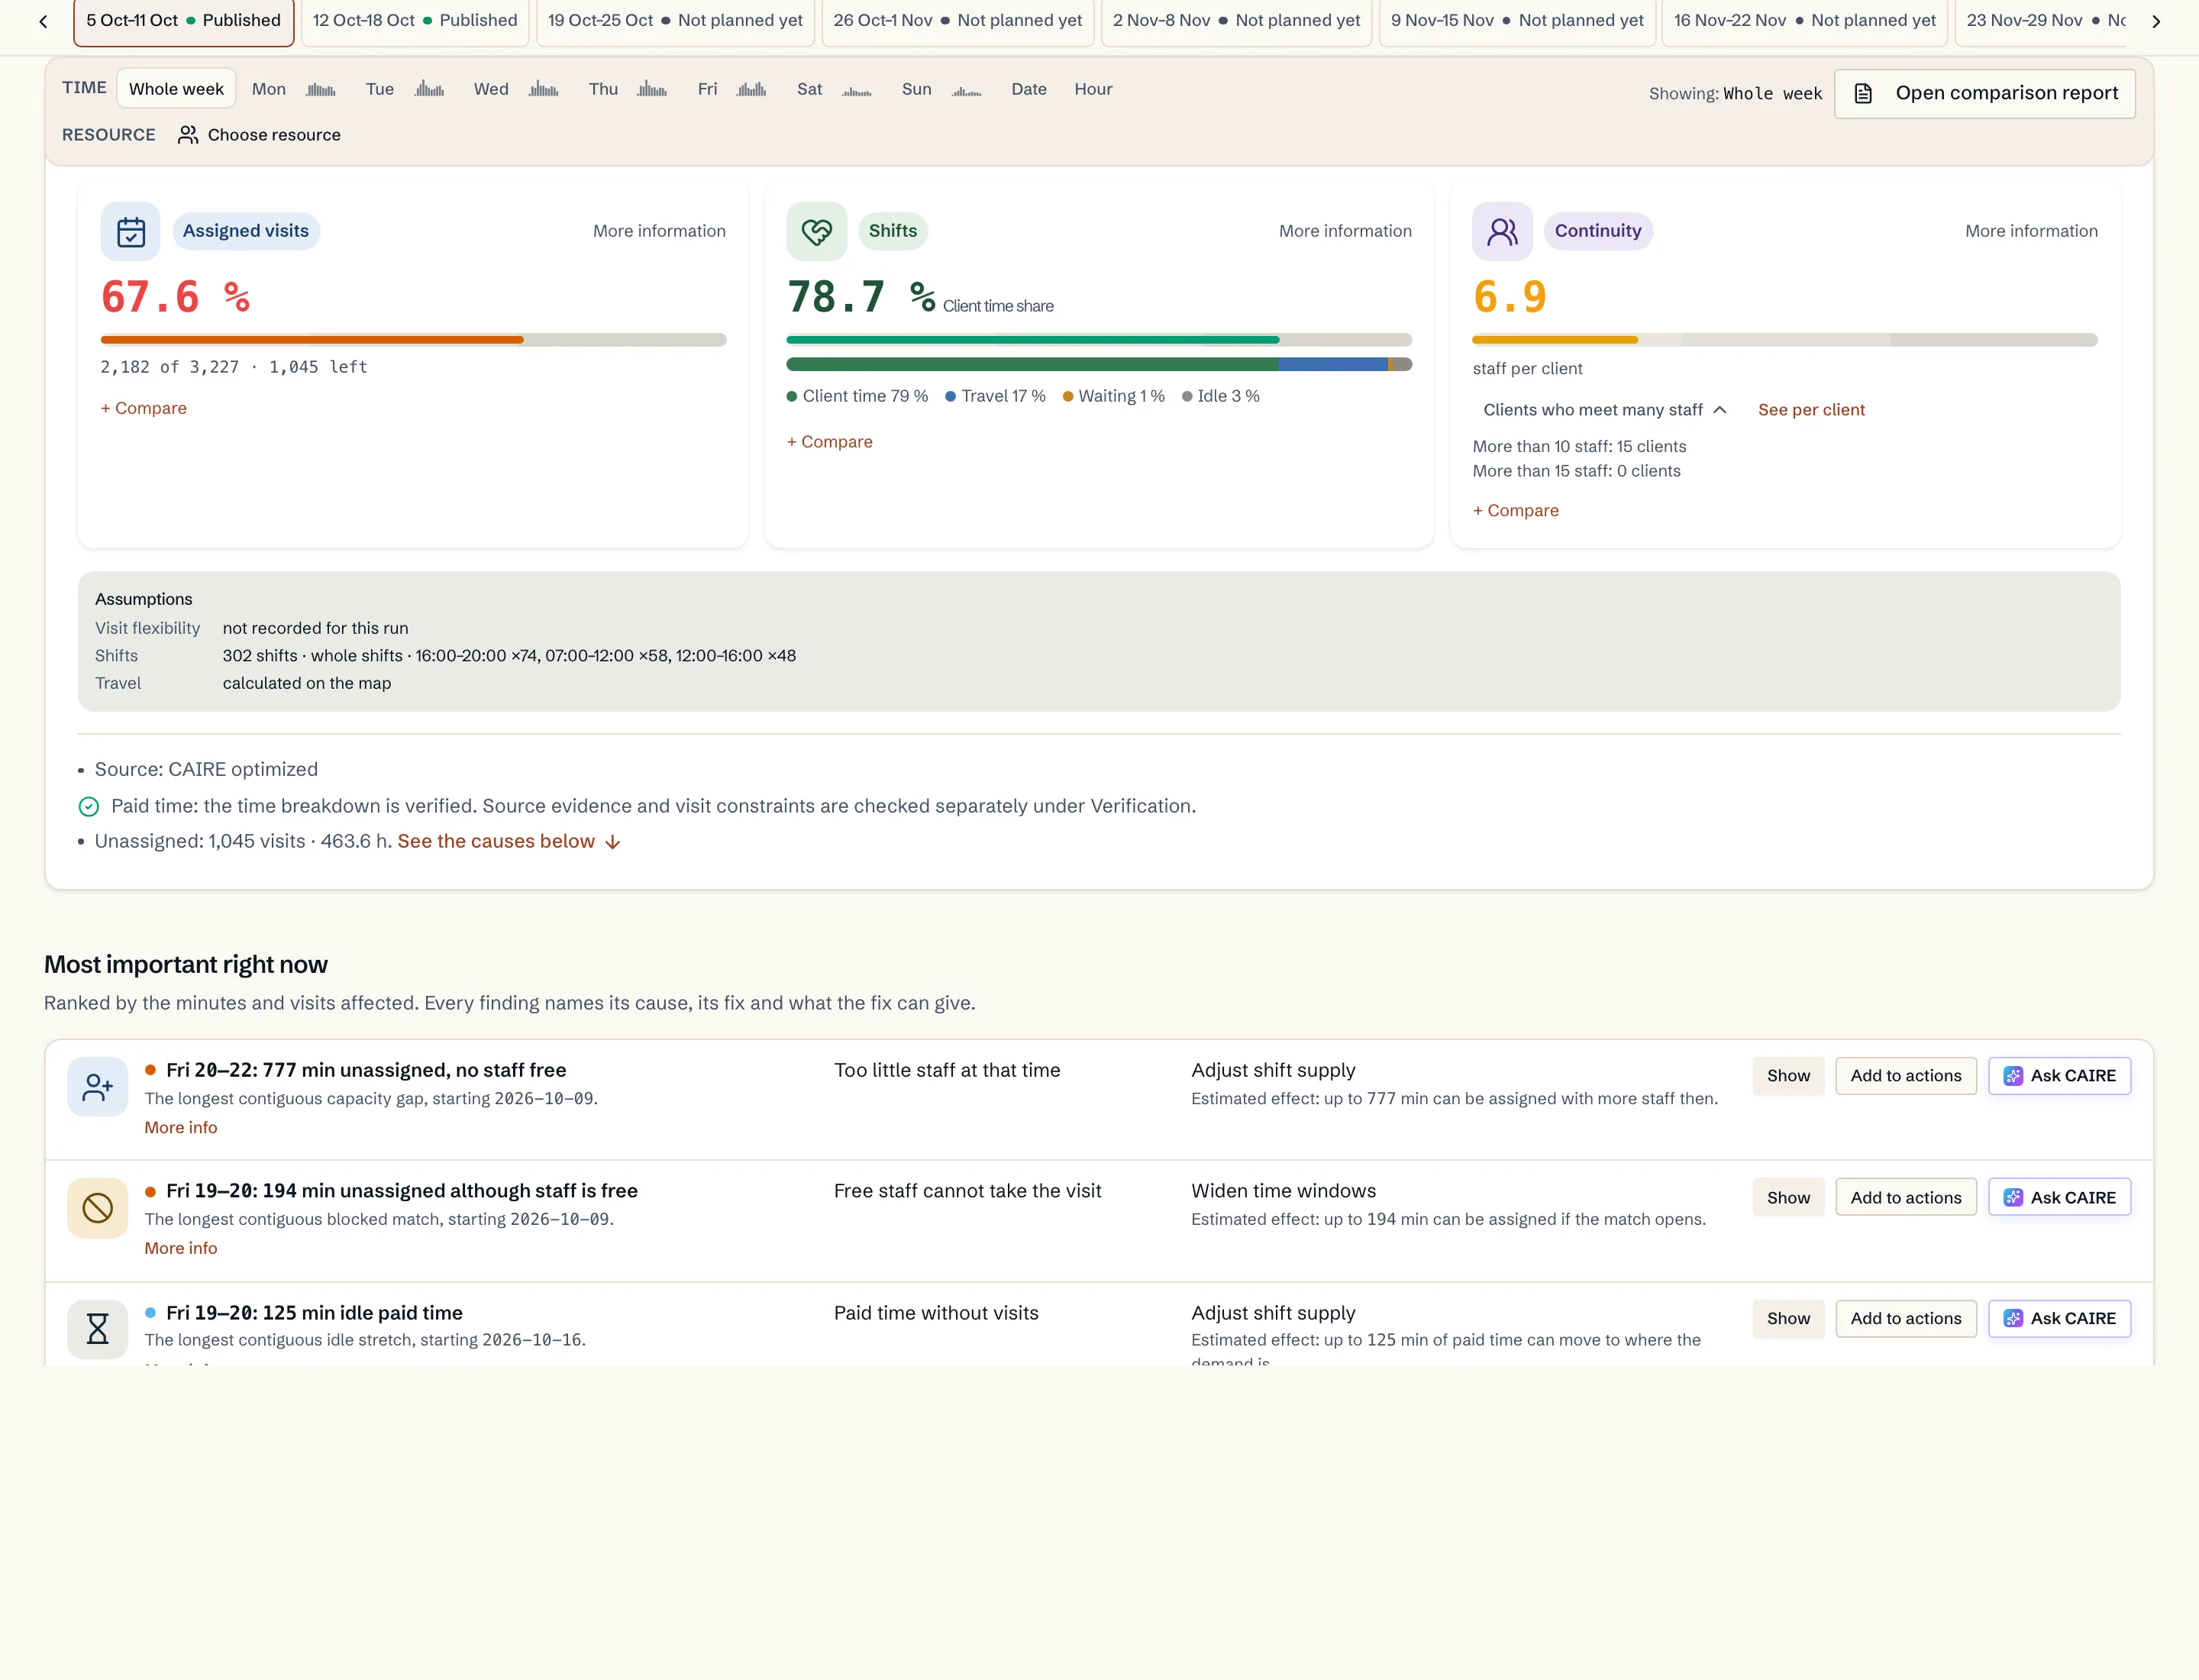The height and width of the screenshot is (1680, 2199).
Task: Open the 12 Oct–18 Oct Published week tab
Action: pyautogui.click(x=415, y=21)
